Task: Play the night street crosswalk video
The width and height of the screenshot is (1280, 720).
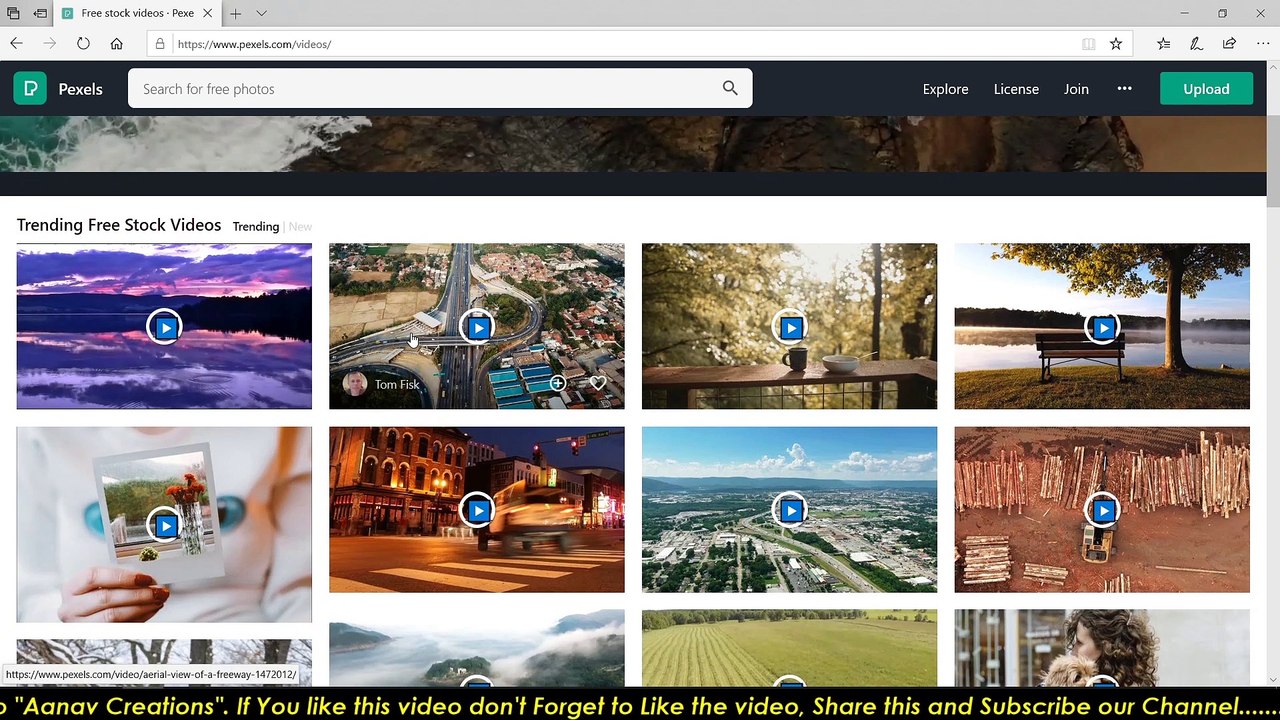Action: (x=477, y=510)
